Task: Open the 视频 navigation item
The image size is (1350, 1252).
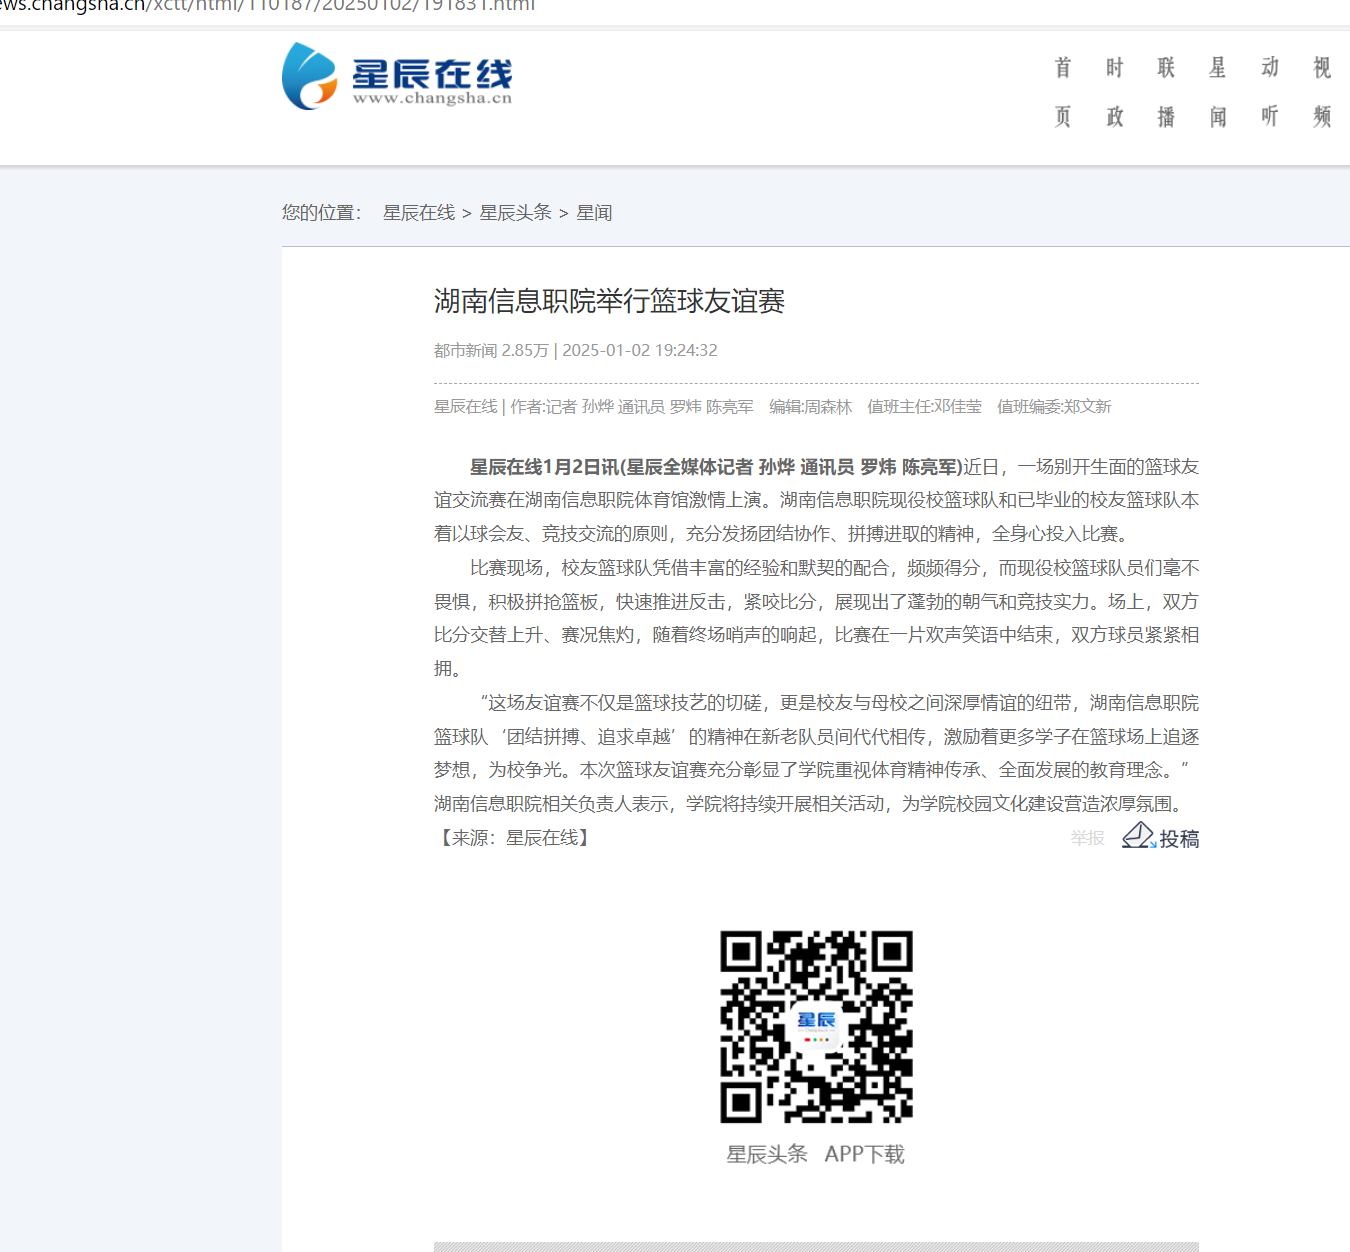Action: pos(1321,92)
